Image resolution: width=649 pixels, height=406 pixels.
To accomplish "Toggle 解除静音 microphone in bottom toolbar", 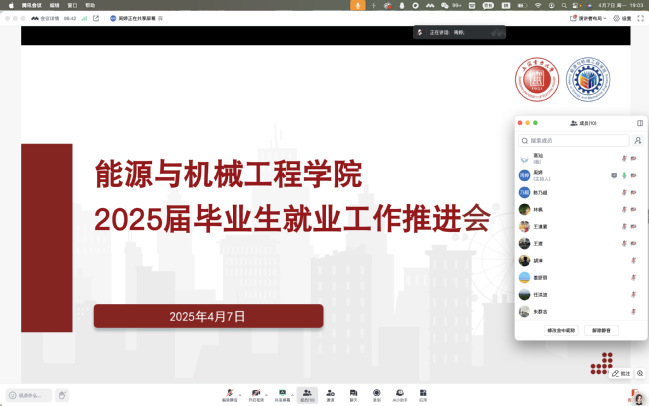I will coord(230,394).
